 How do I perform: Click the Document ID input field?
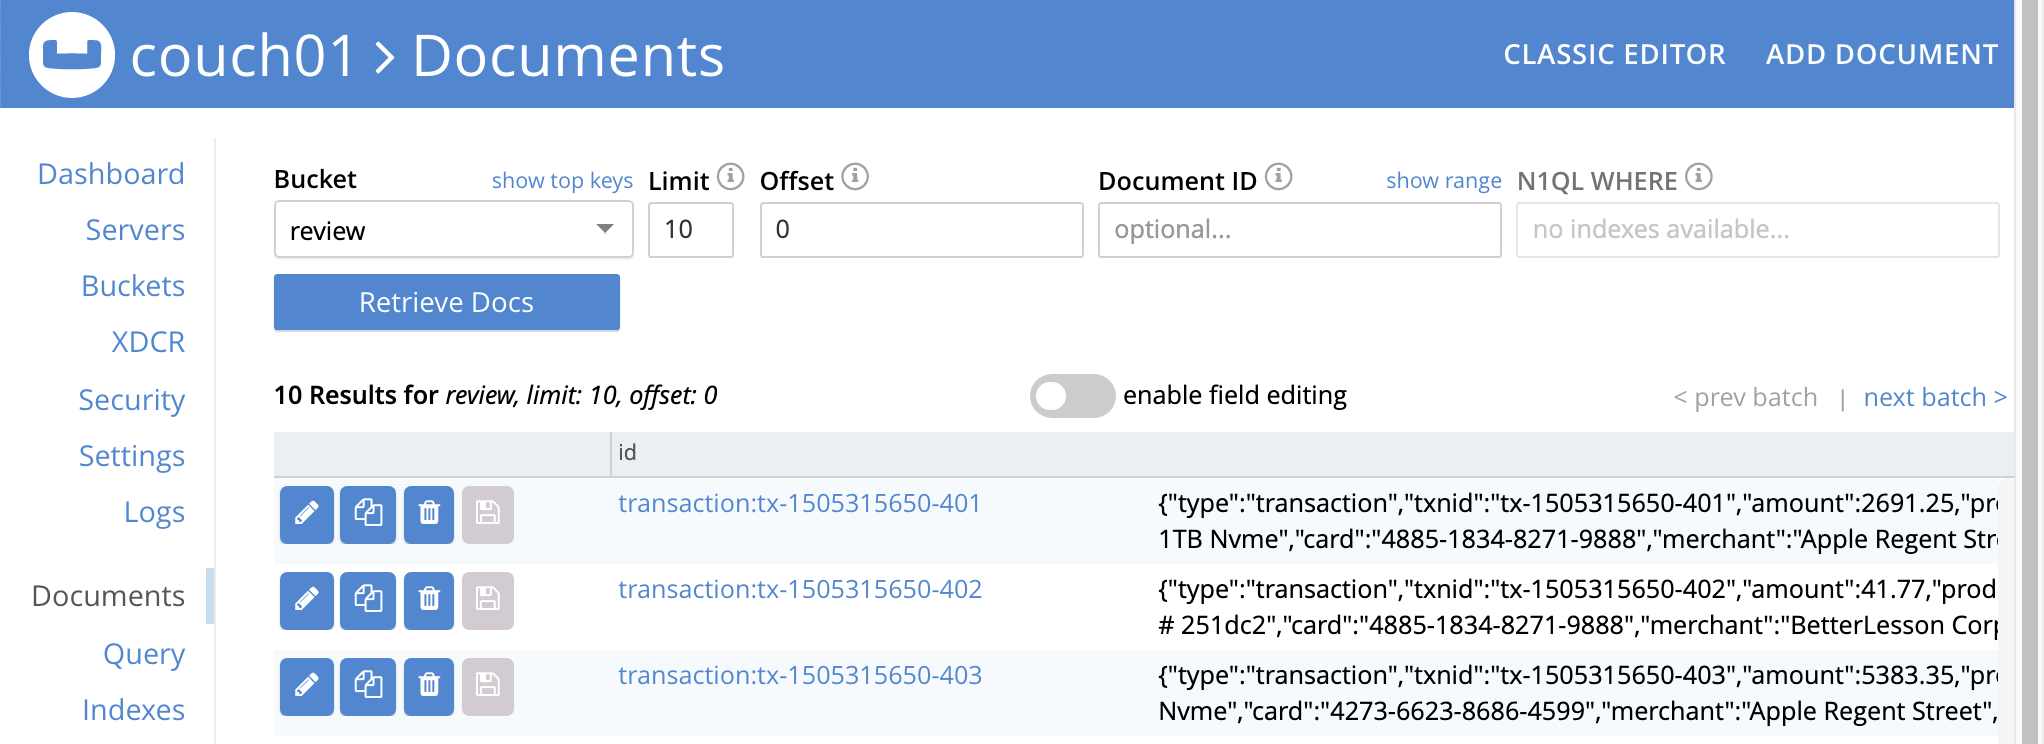point(1299,230)
